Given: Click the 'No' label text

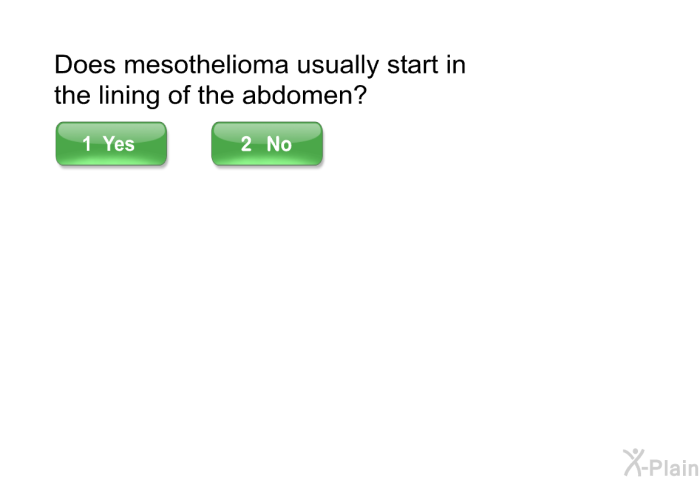Looking at the screenshot, I should click(x=279, y=144).
